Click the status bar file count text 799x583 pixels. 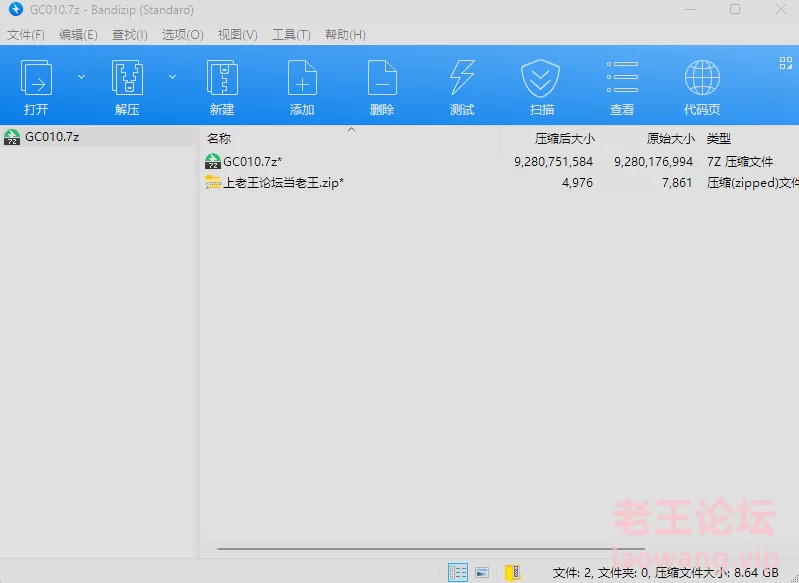665,572
